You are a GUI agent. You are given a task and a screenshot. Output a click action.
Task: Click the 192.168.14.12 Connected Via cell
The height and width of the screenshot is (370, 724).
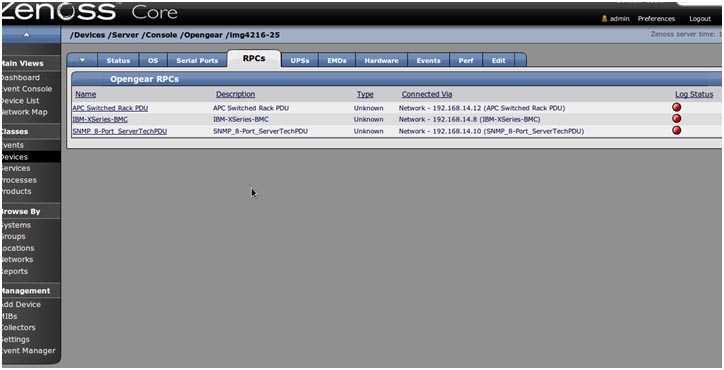482,108
